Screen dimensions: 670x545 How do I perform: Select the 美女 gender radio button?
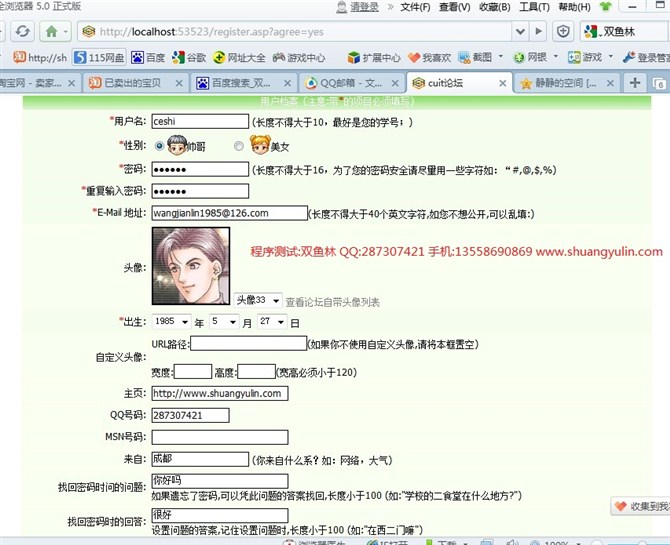[x=239, y=146]
